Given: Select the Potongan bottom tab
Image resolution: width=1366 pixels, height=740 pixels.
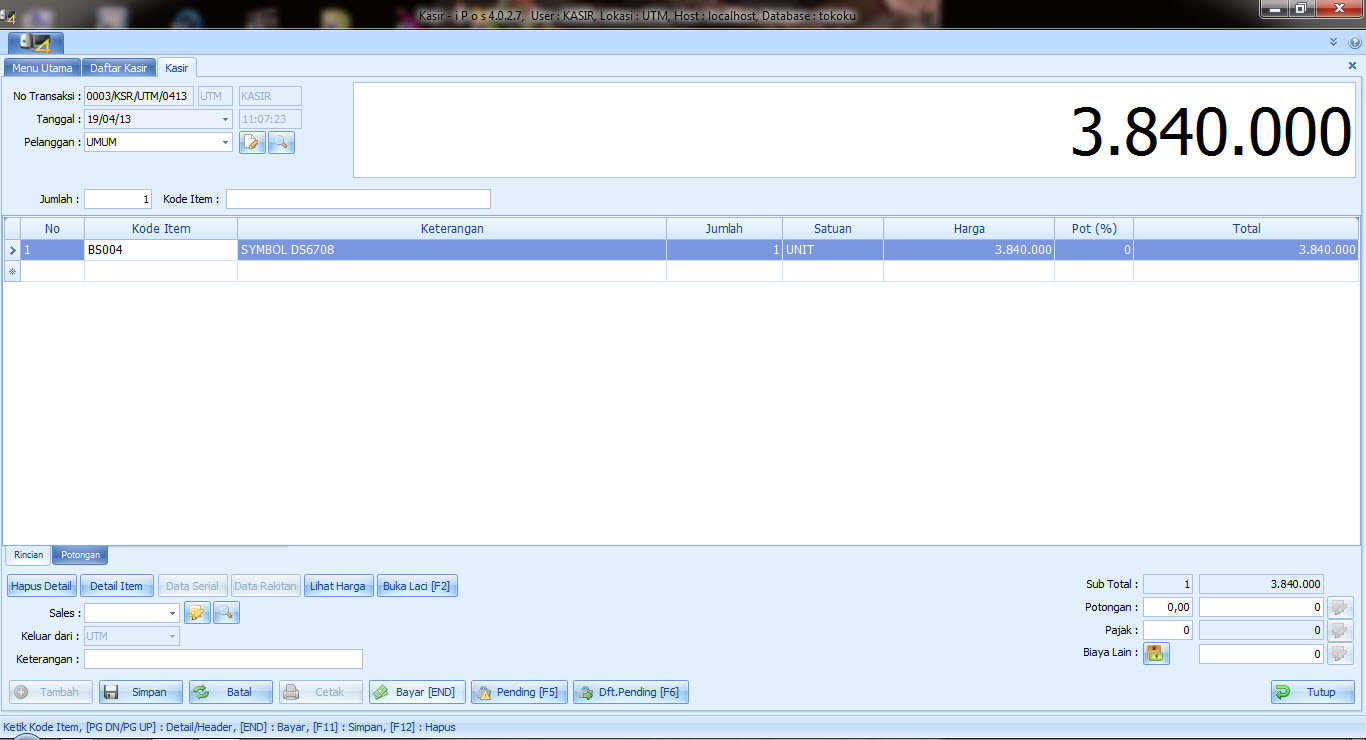Looking at the screenshot, I should pos(79,555).
